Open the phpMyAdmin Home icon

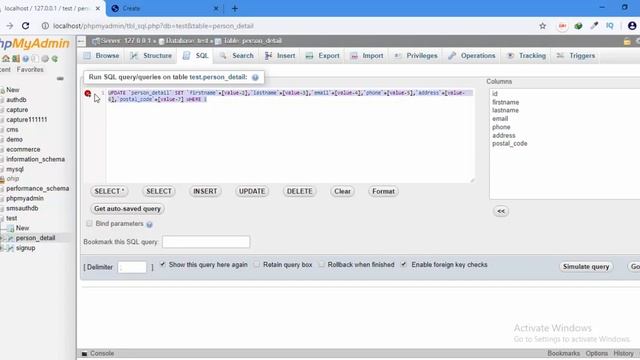click(x=6, y=59)
